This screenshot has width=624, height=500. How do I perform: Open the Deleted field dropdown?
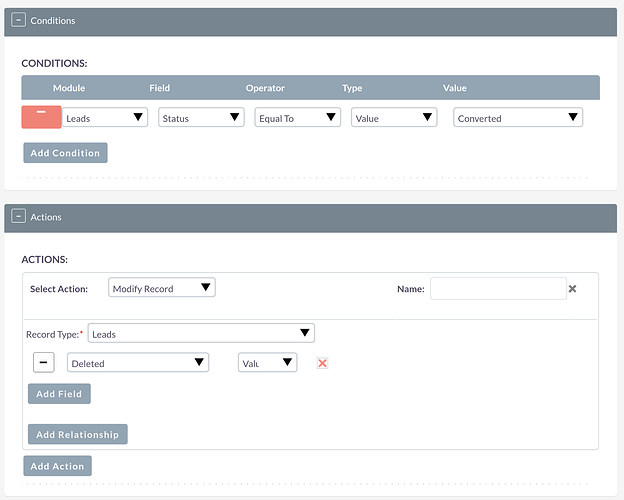138,363
